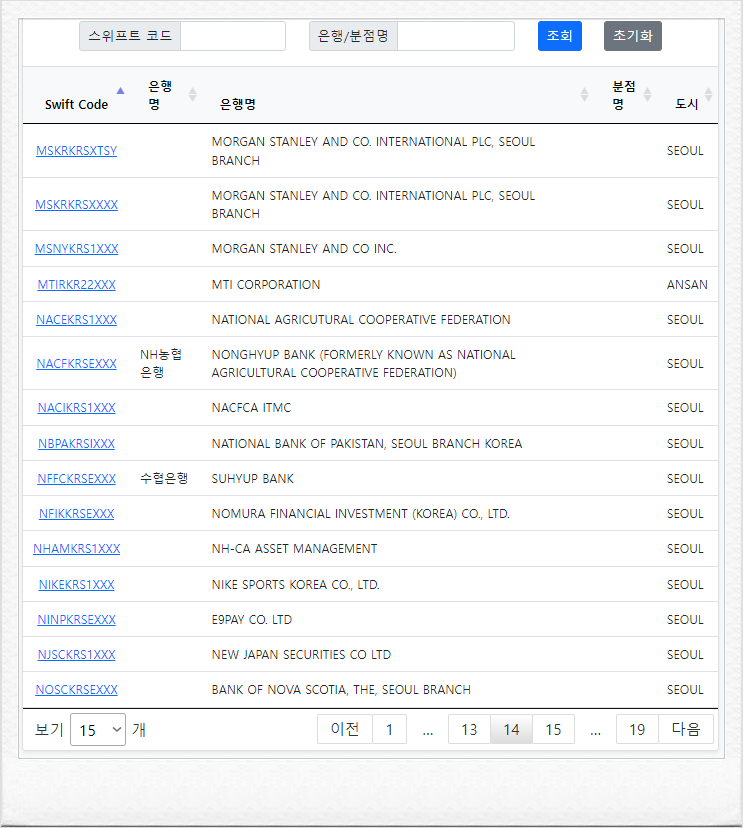Select NIKE SPORTS KOREA CO., LTD. cell
This screenshot has height=828, width=743.
coord(296,585)
